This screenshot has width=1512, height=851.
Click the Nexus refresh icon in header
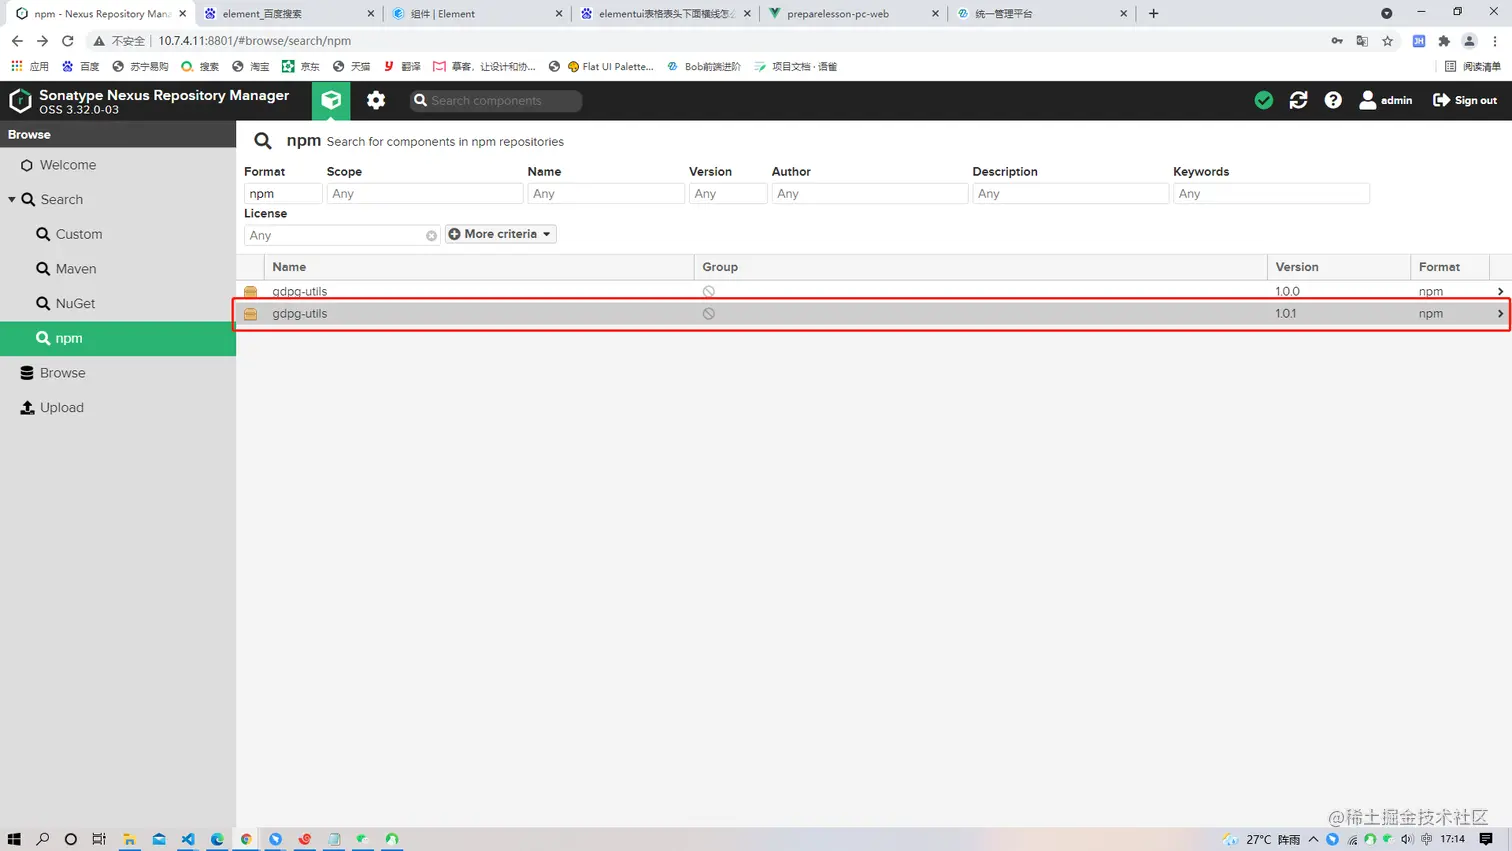pos(1299,100)
